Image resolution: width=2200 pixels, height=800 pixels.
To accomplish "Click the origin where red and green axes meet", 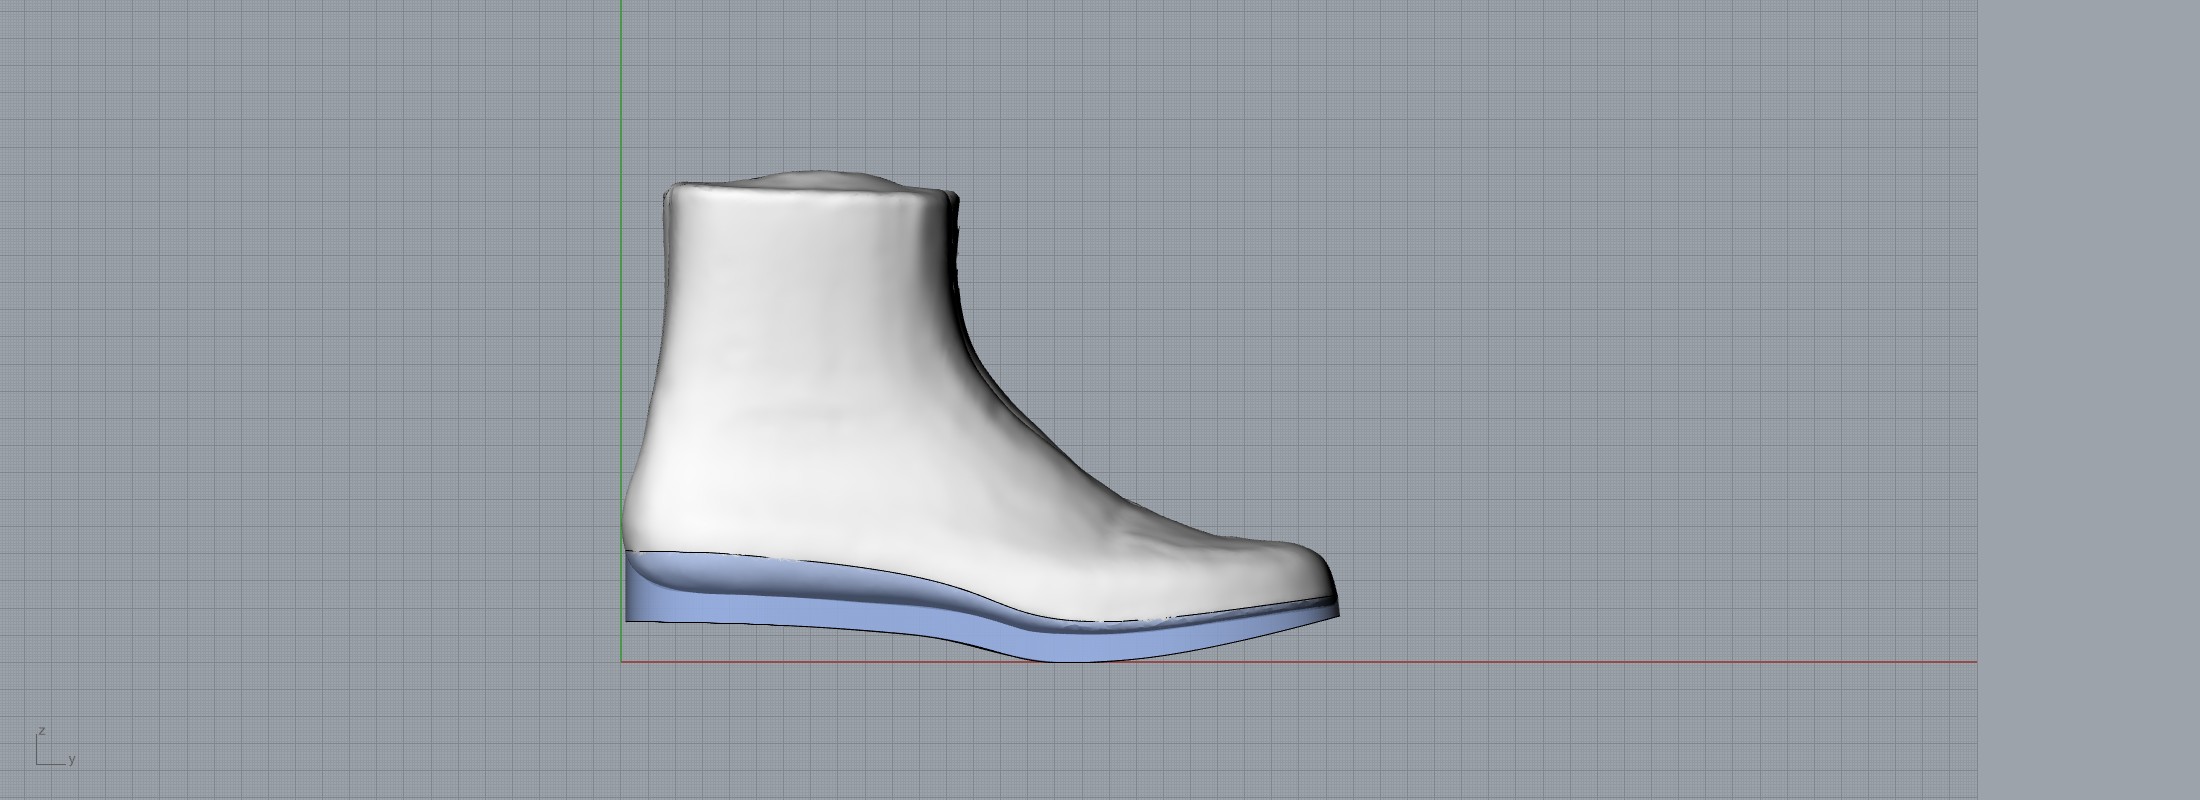I will (621, 661).
